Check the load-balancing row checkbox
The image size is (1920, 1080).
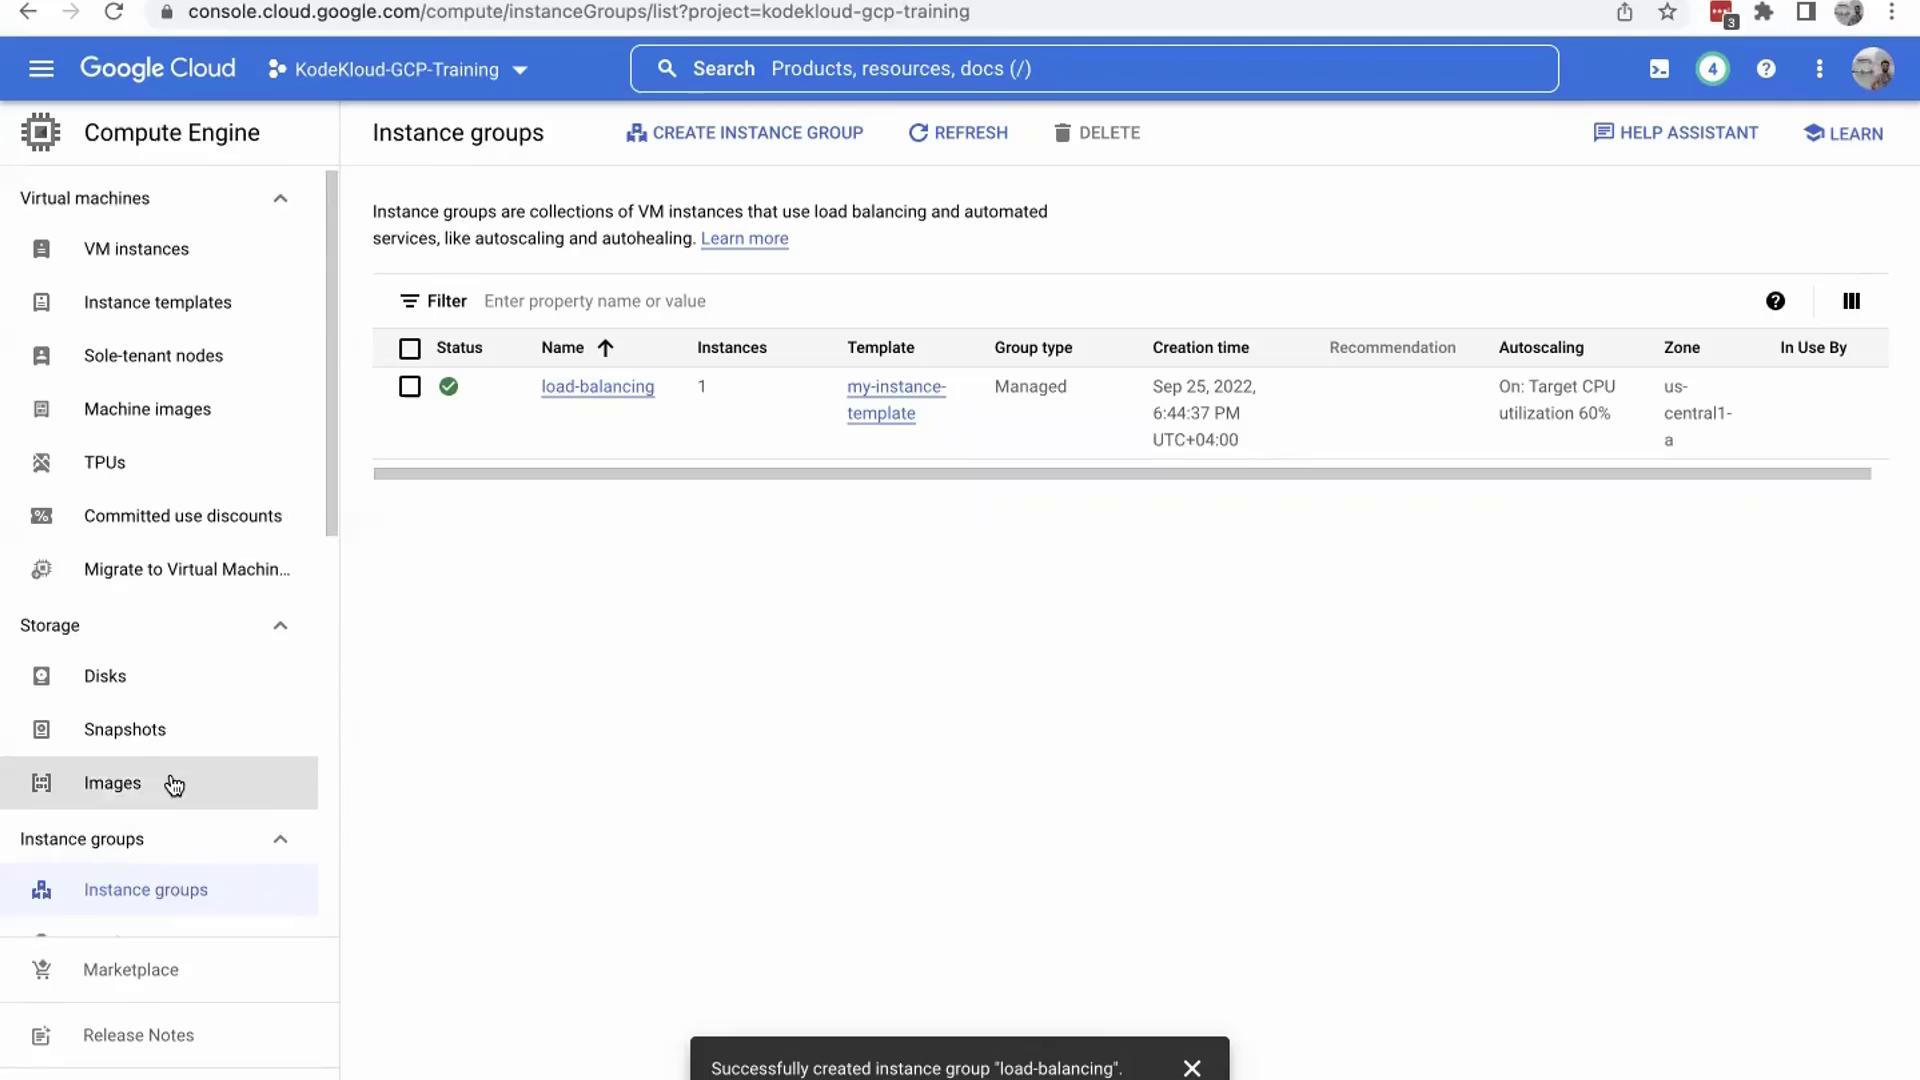coord(410,386)
